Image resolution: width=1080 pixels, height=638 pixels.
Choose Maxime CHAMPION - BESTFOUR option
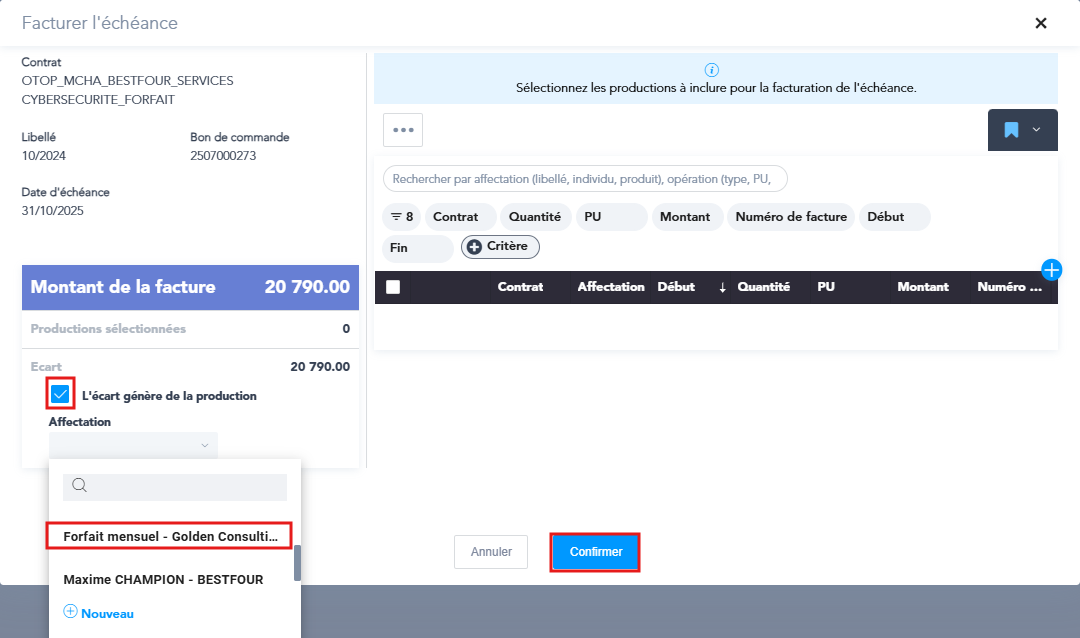click(163, 579)
